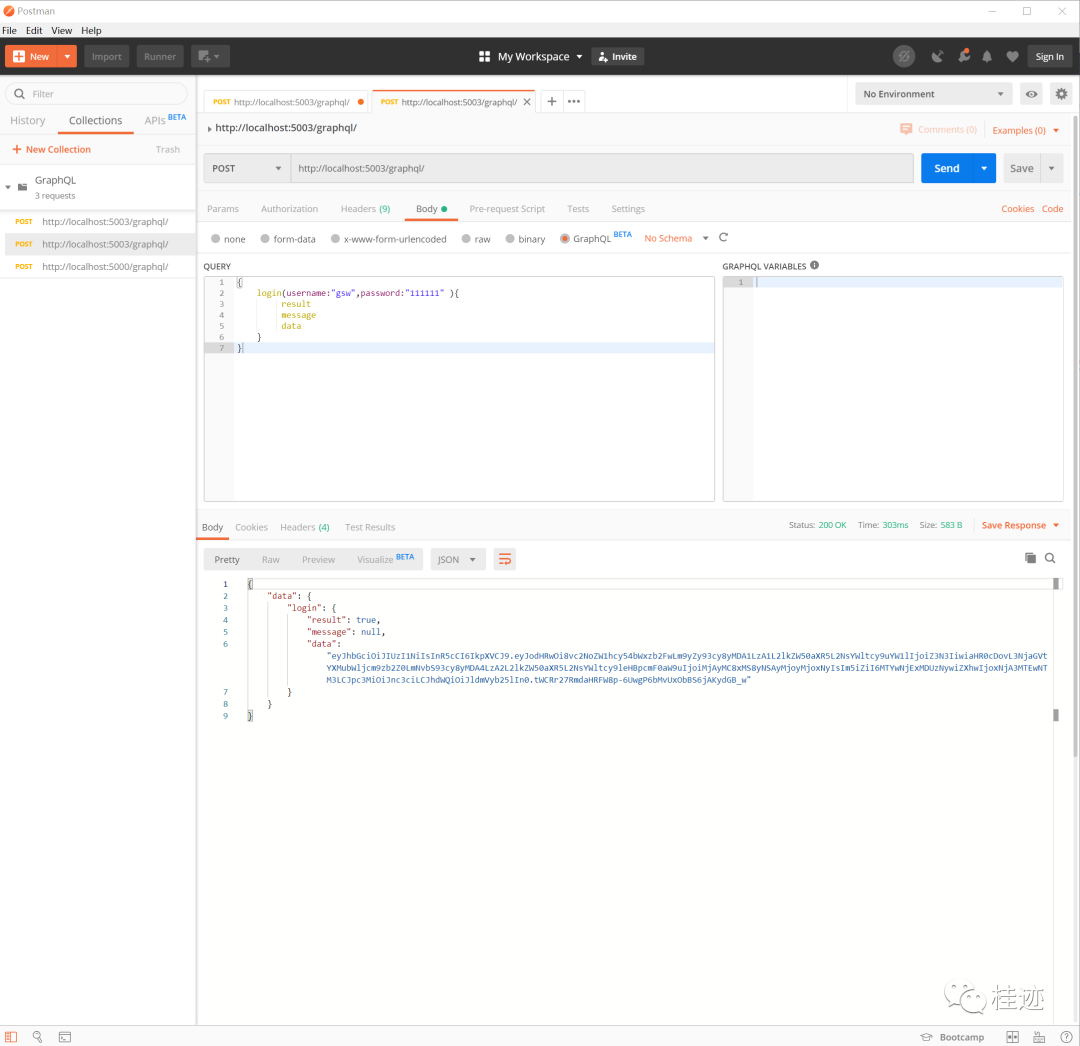Open the Save button dropdown arrow
The width and height of the screenshot is (1080, 1046).
[x=1052, y=169]
